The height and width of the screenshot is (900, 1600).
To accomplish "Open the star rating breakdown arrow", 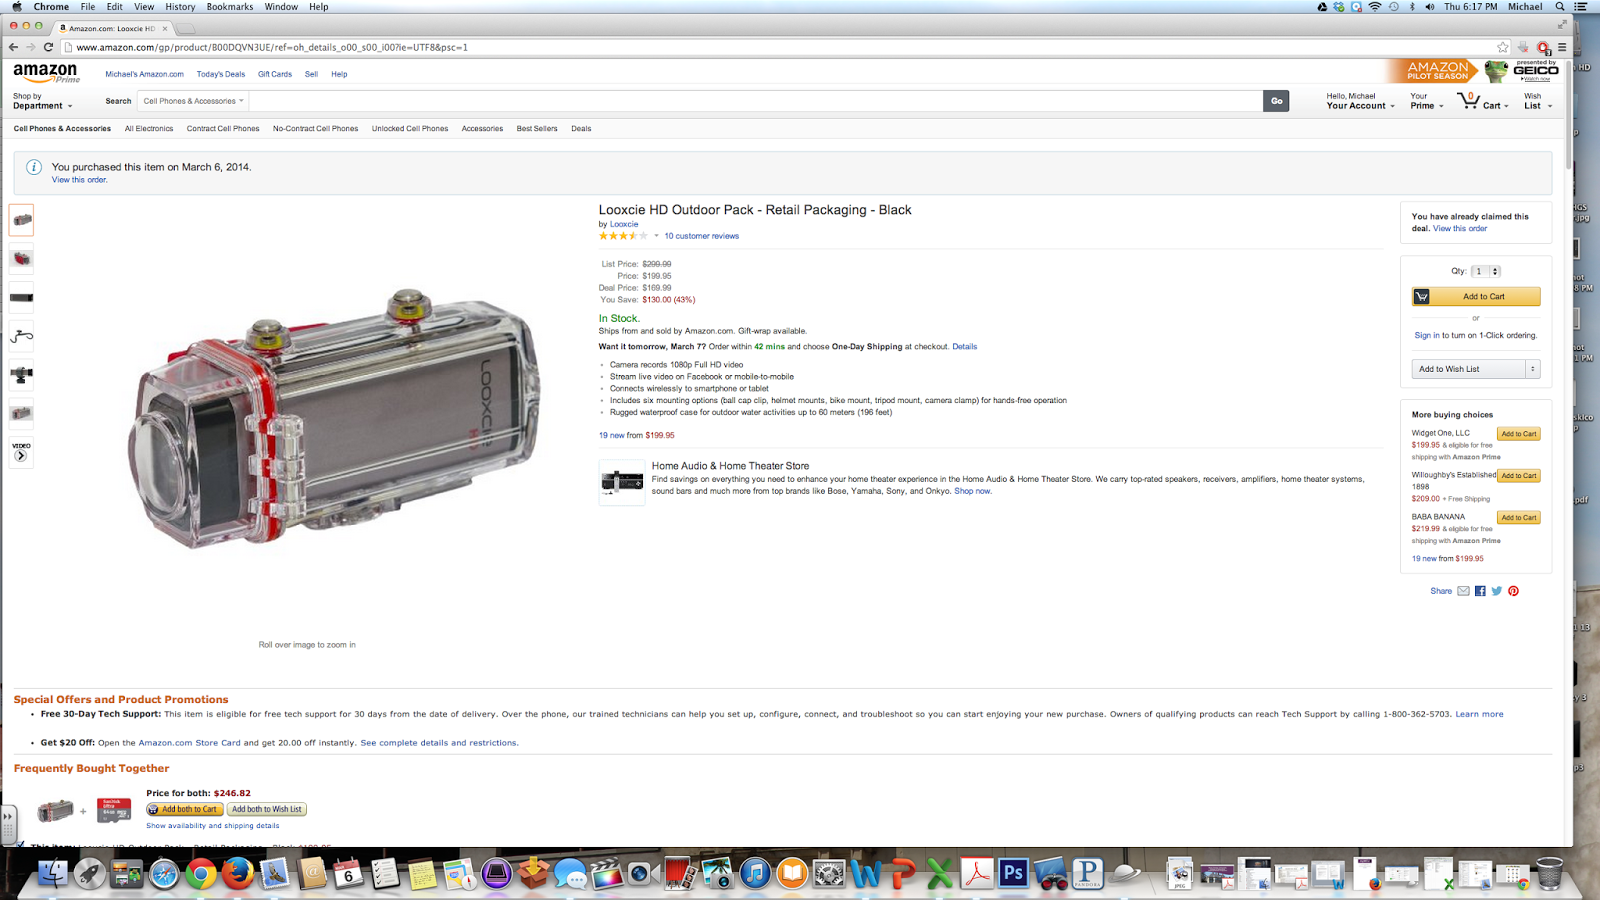I will (656, 236).
